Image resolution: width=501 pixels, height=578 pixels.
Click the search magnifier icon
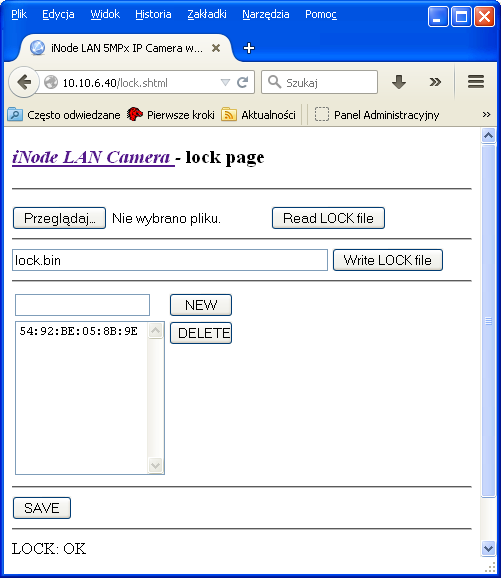[x=274, y=81]
